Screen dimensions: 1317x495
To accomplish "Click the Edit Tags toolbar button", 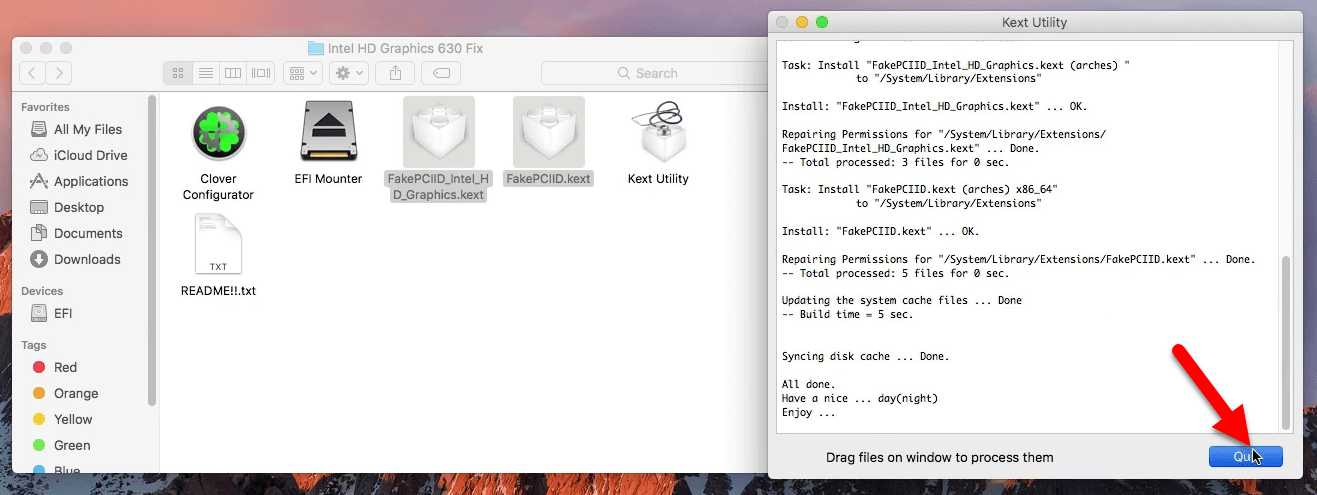I will point(441,73).
